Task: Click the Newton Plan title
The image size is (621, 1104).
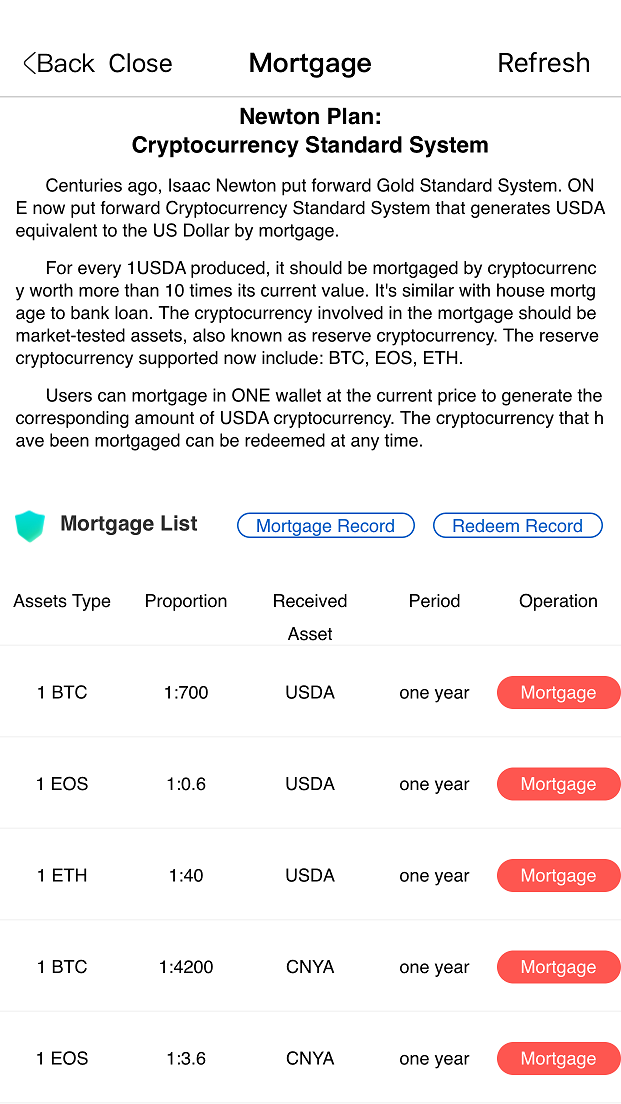Action: click(310, 131)
